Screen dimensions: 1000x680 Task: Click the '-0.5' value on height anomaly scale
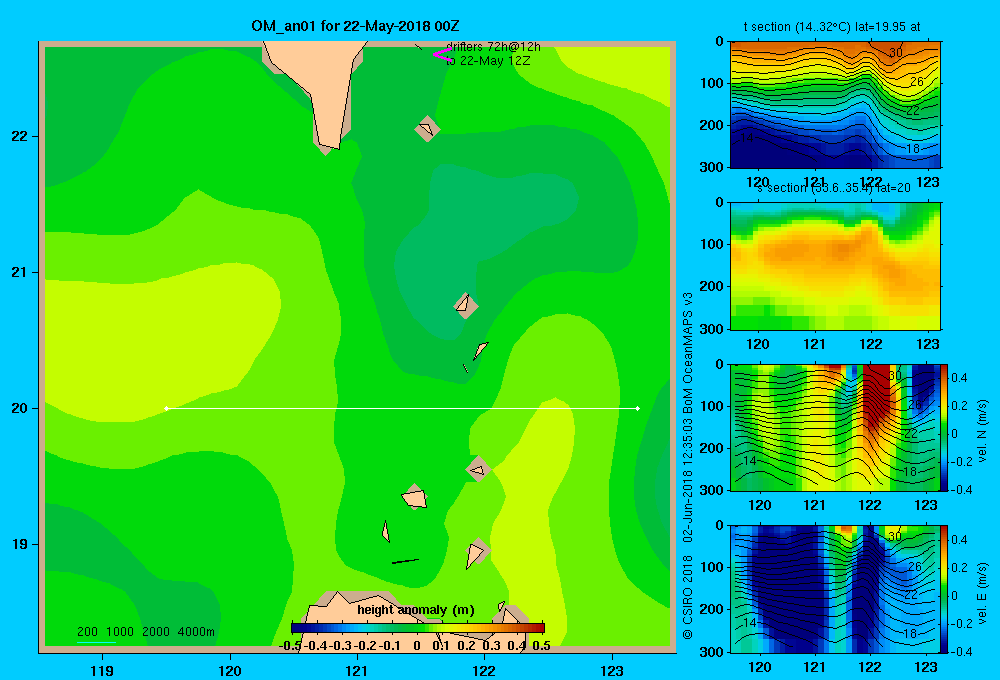[290, 646]
